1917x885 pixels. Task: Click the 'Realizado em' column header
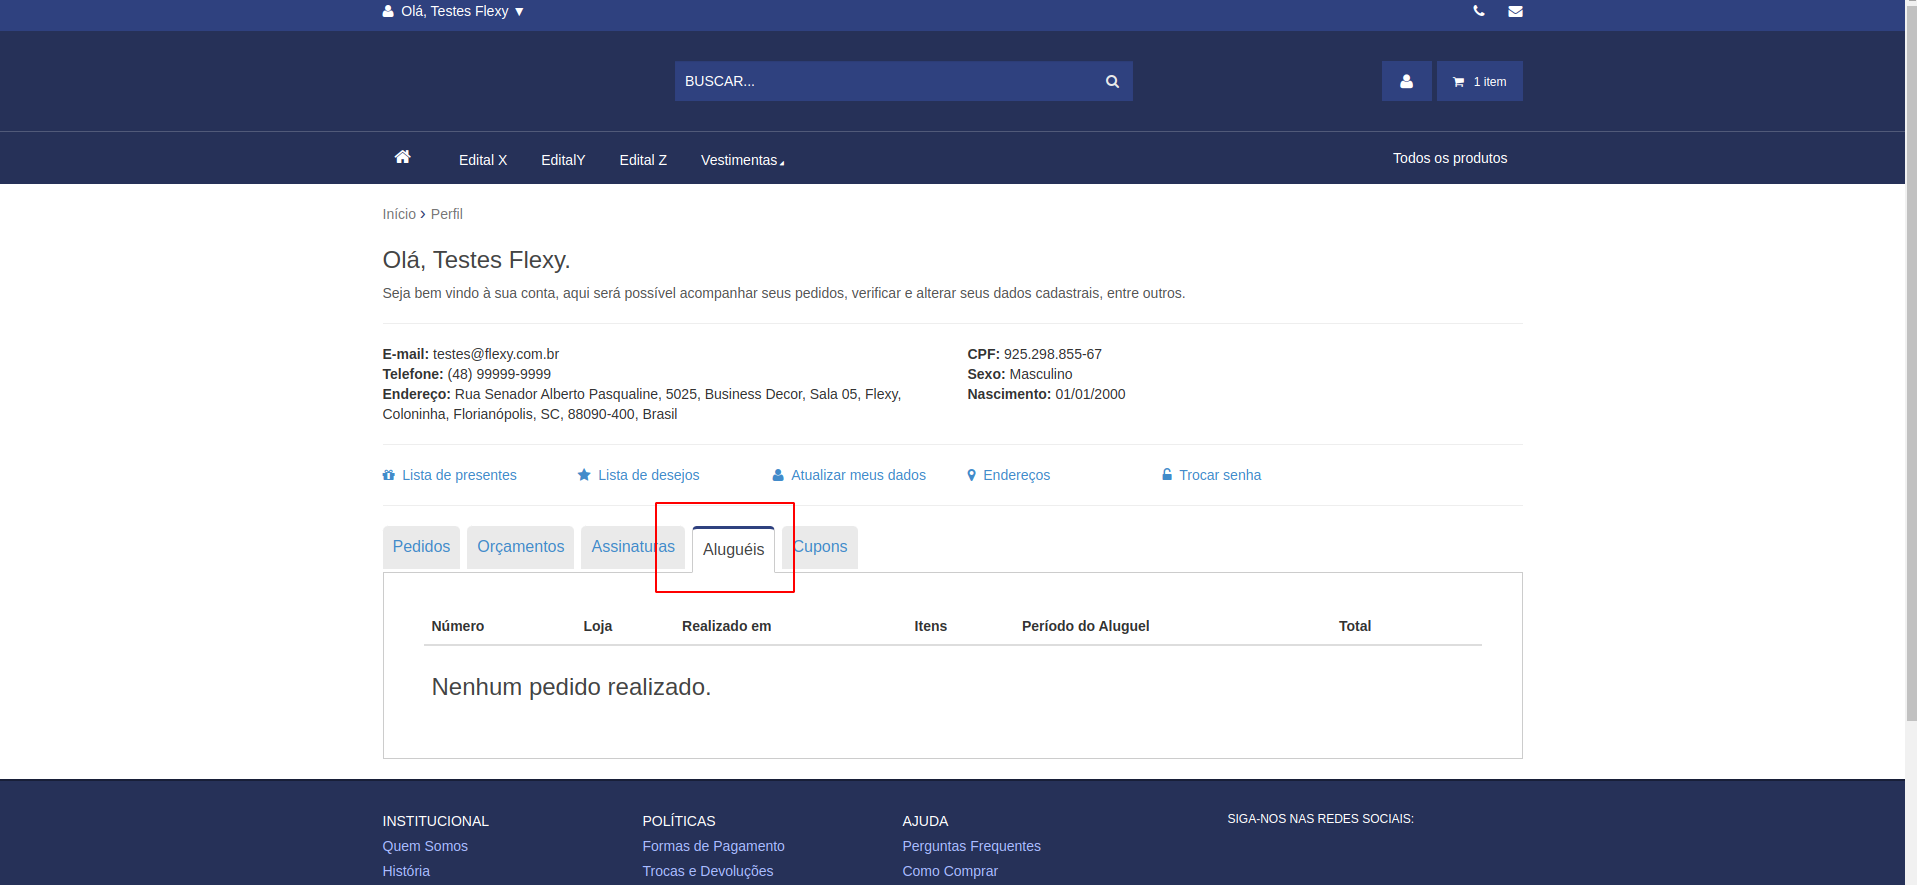pyautogui.click(x=726, y=626)
